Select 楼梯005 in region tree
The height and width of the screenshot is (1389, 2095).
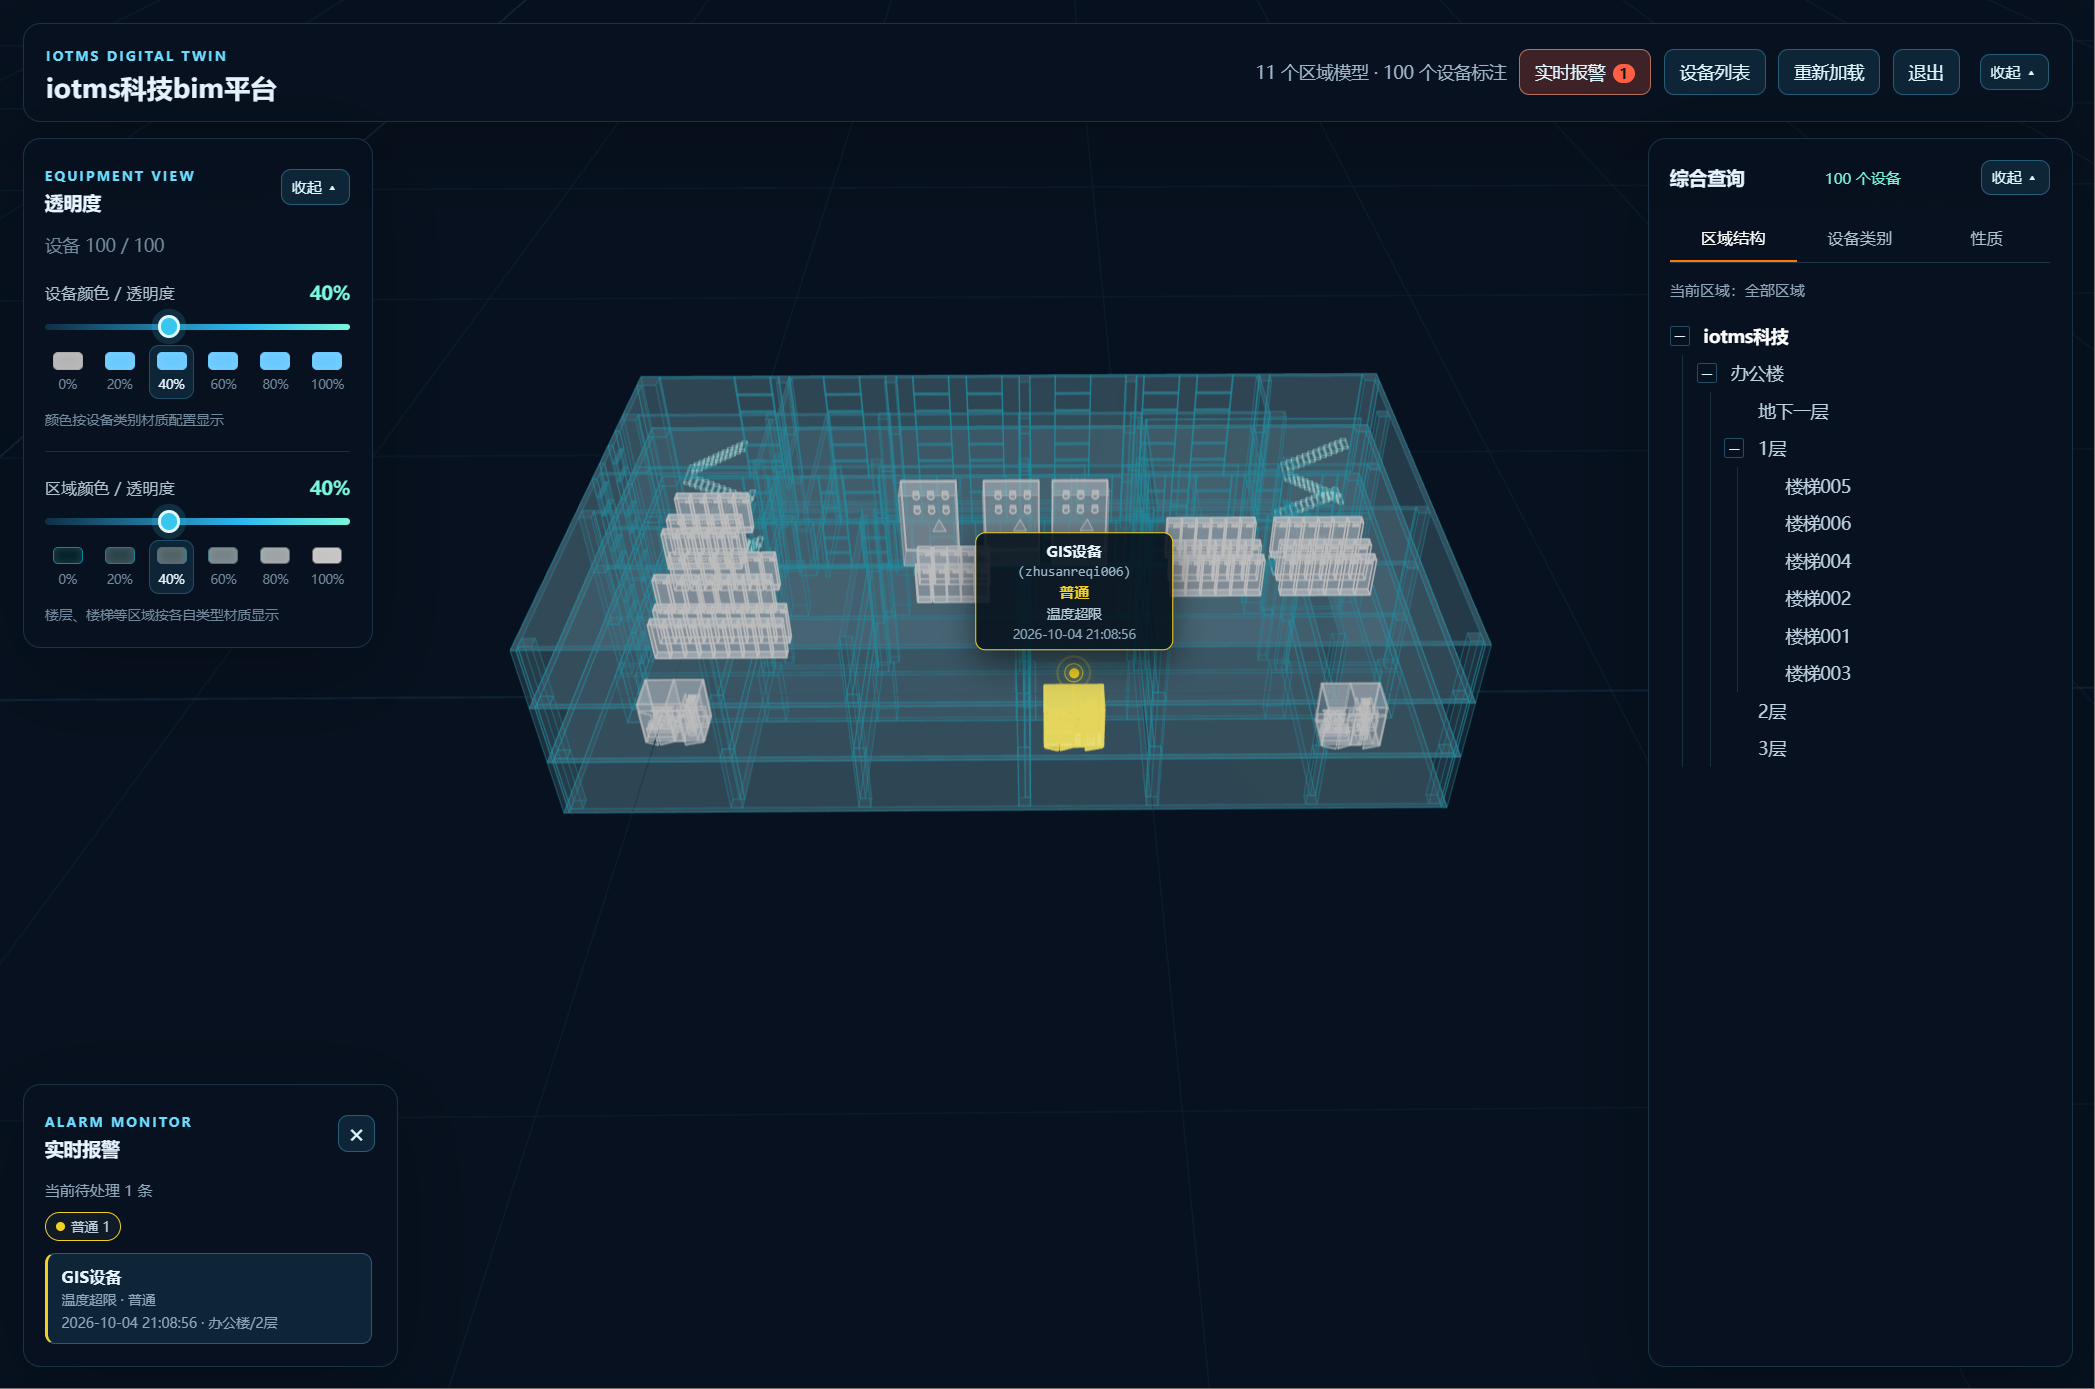click(x=1817, y=486)
